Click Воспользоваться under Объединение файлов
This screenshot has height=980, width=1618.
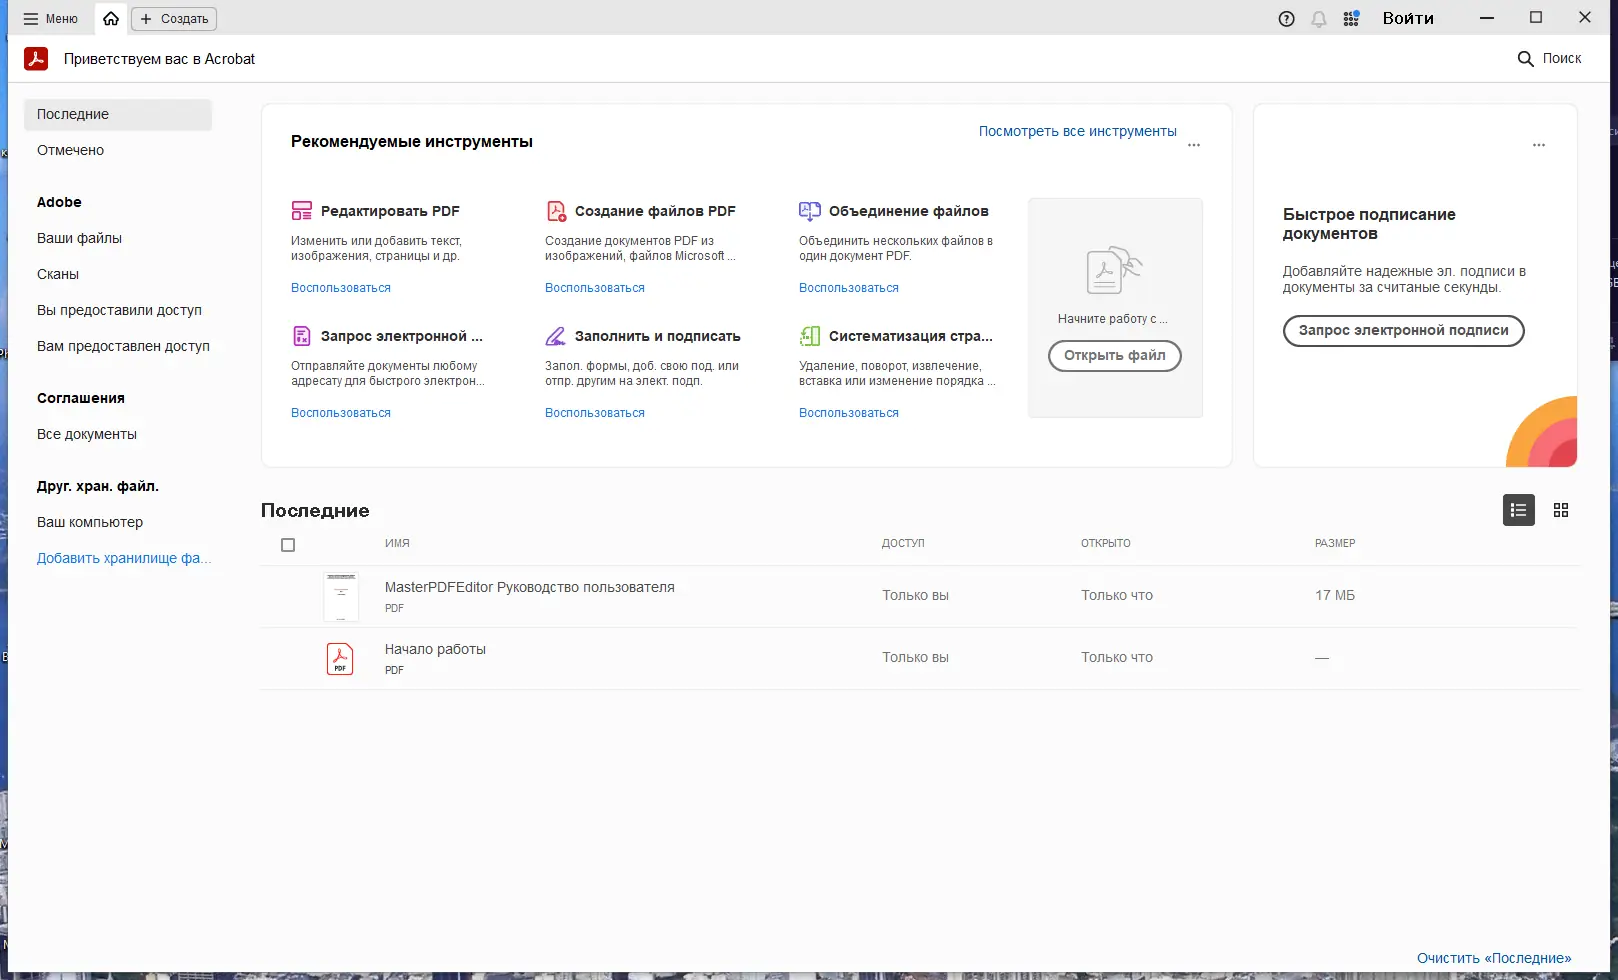(849, 288)
